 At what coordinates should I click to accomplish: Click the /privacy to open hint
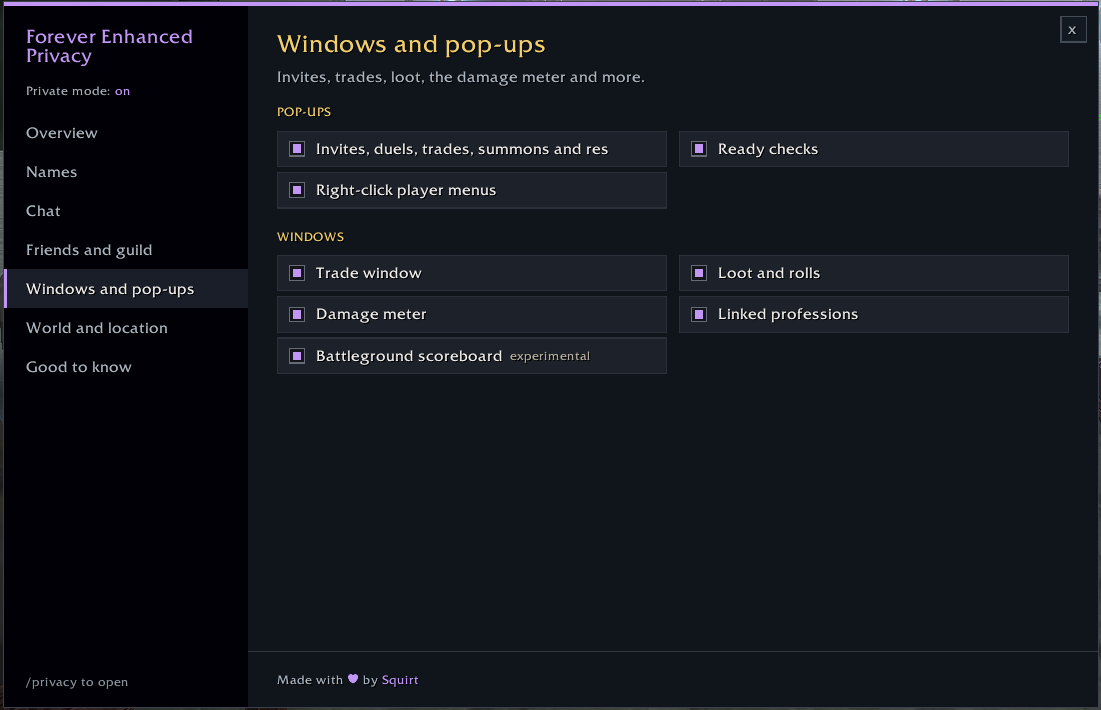(x=77, y=682)
